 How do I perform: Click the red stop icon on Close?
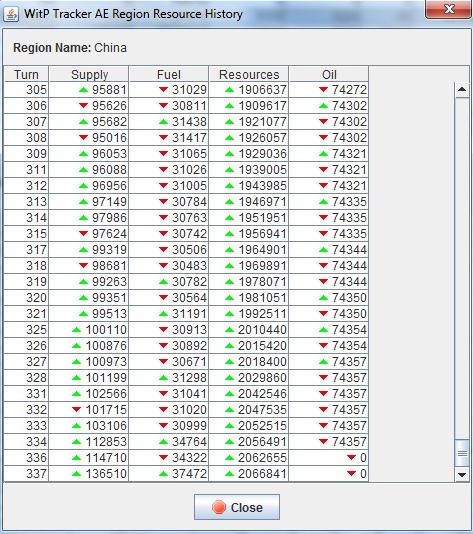(x=219, y=507)
